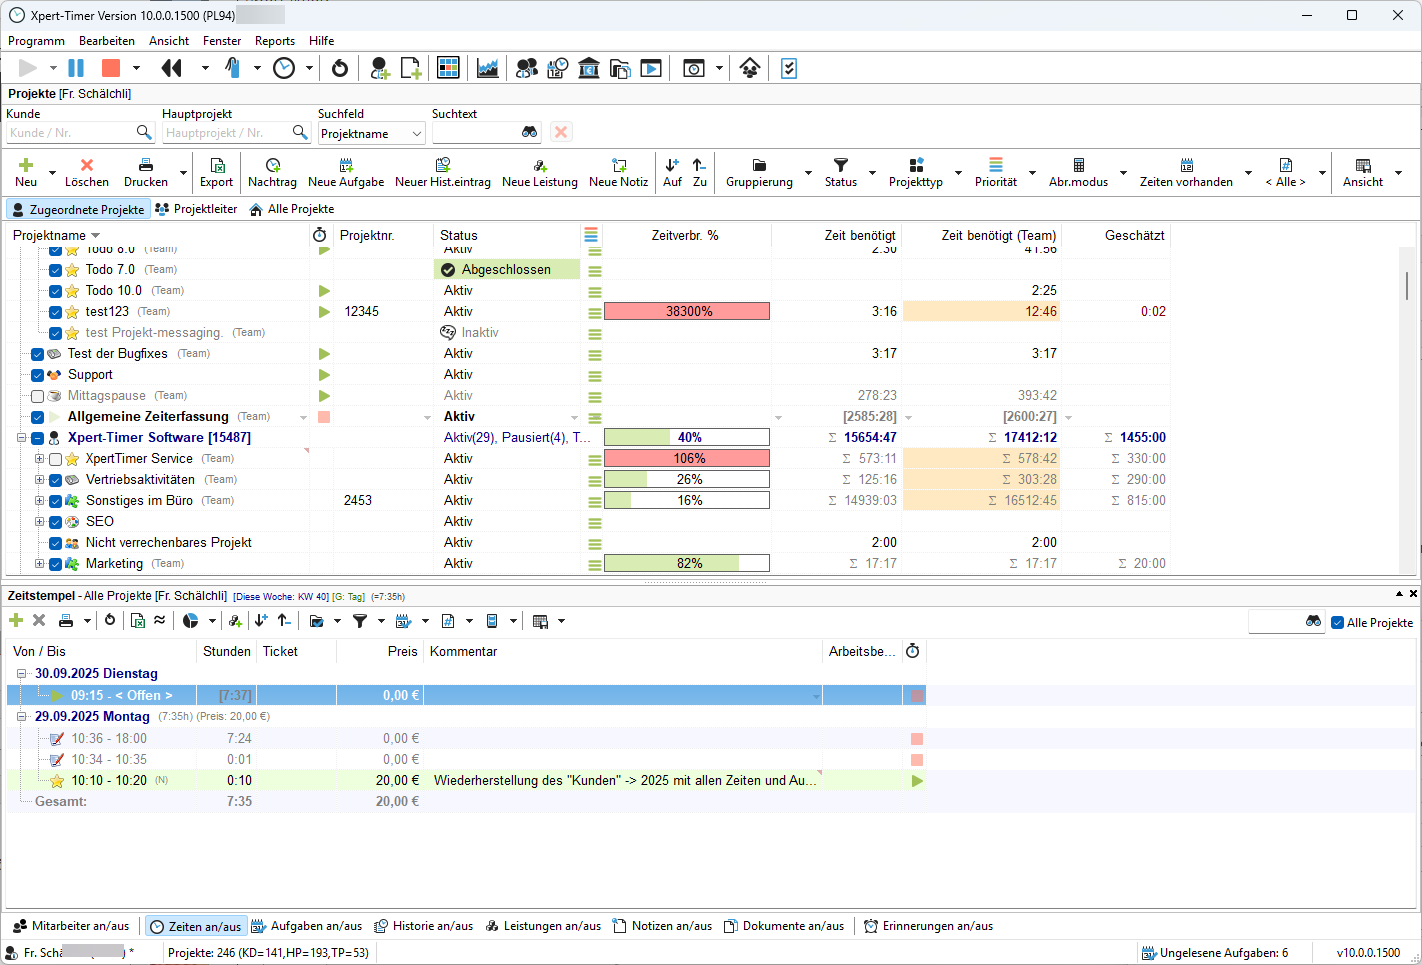Uncheck the Alle Projekte checkbox
Screen dimensions: 1422x965
tap(1338, 623)
